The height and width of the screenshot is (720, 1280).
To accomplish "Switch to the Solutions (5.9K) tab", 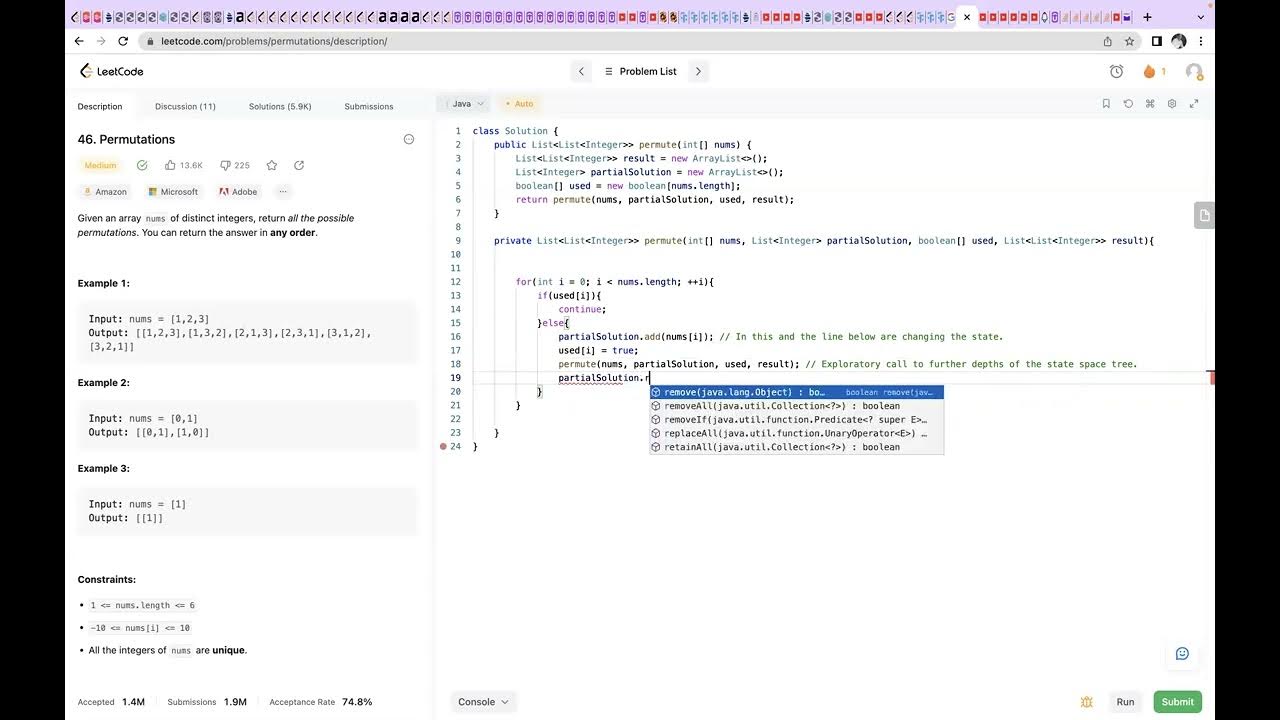I will pos(280,106).
